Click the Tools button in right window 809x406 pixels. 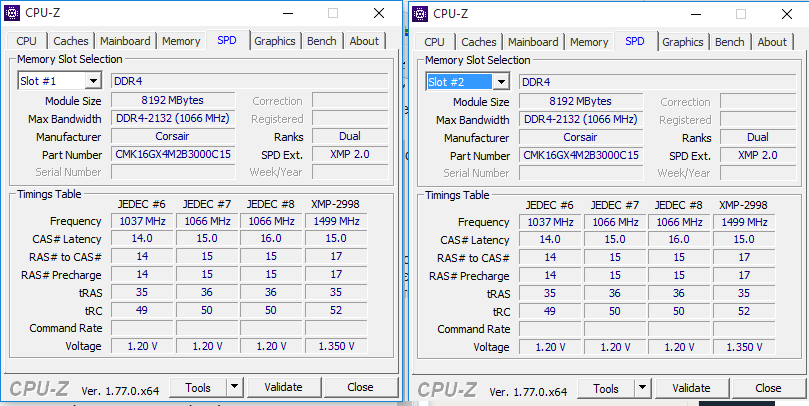pyautogui.click(x=606, y=388)
